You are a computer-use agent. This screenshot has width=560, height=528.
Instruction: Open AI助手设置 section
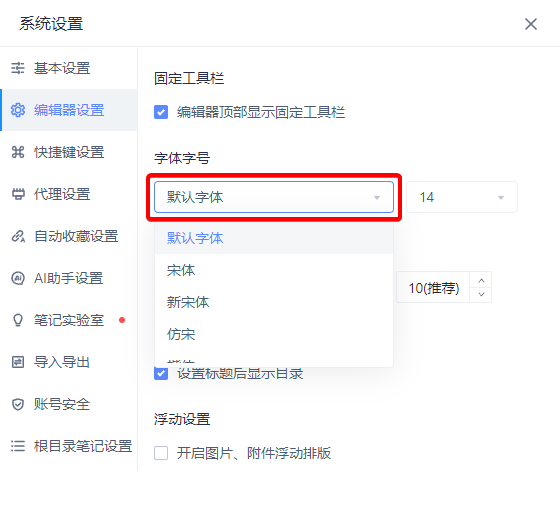coord(69,278)
